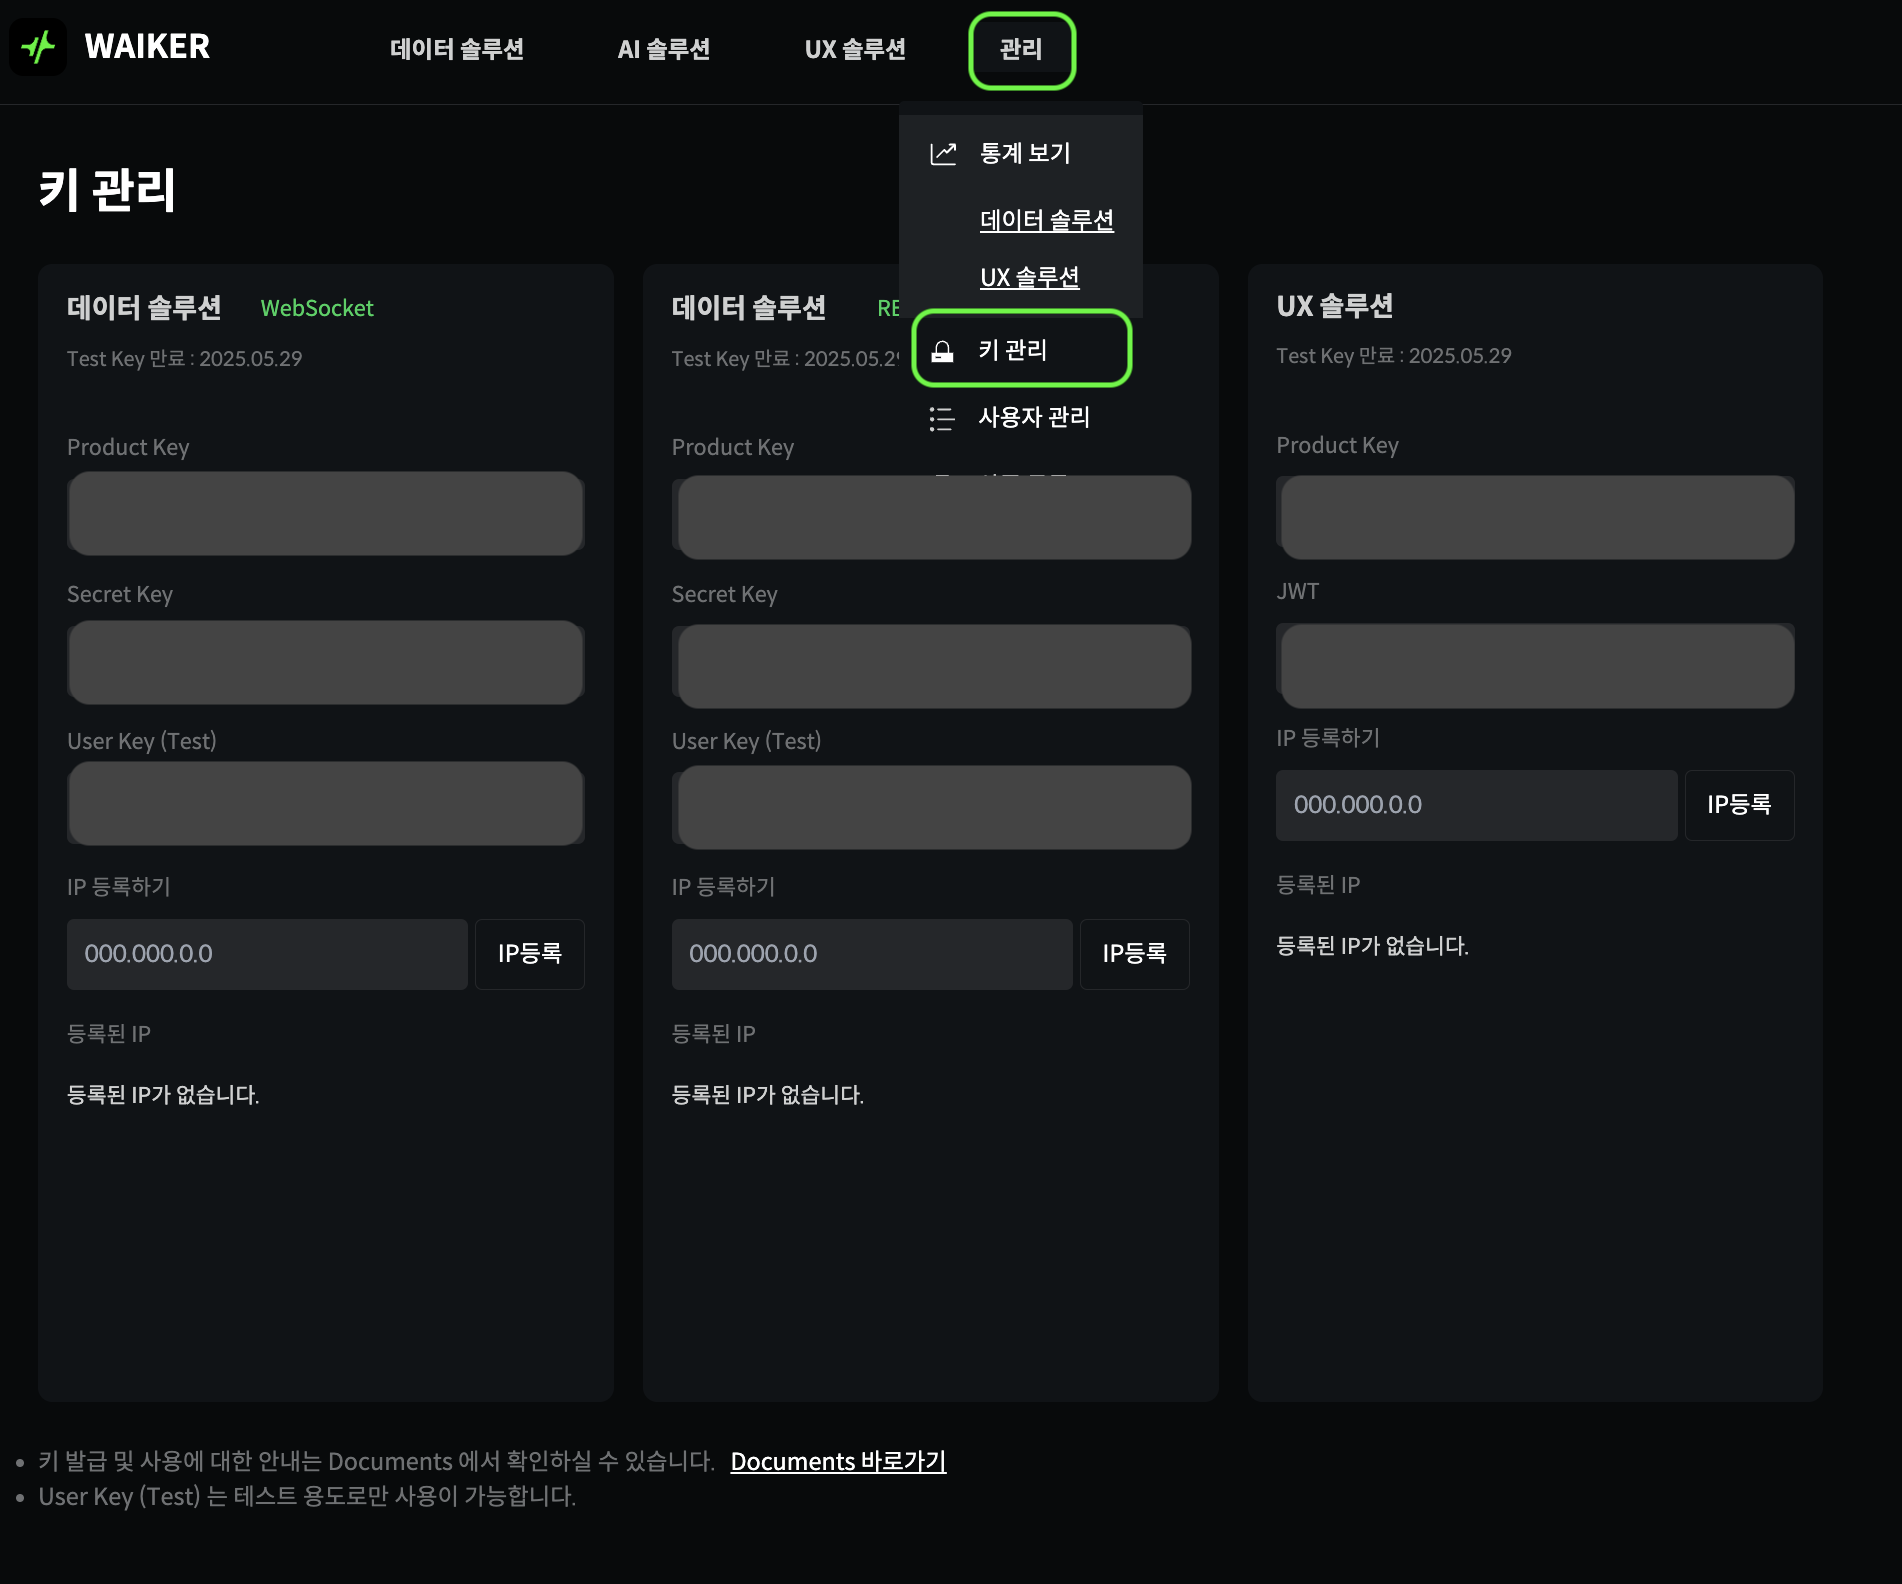Click '등록된 IP가 없습니다.' in UX card

(1372, 946)
